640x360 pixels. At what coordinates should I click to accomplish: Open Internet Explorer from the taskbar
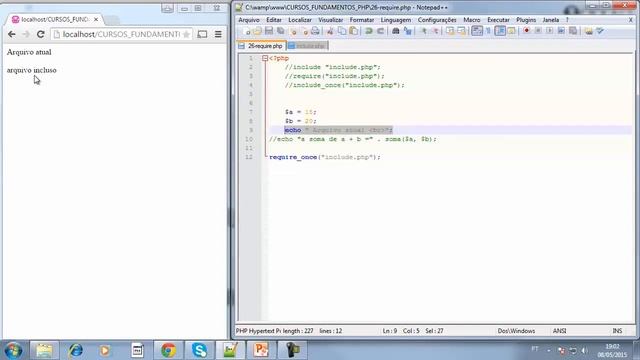[76, 350]
